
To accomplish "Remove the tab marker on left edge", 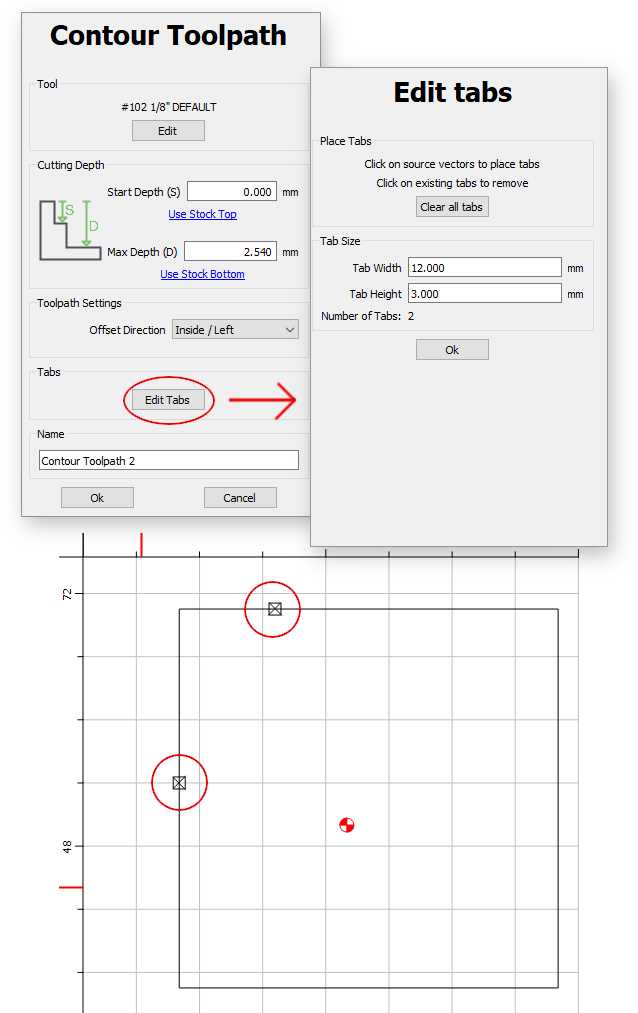I will point(180,782).
